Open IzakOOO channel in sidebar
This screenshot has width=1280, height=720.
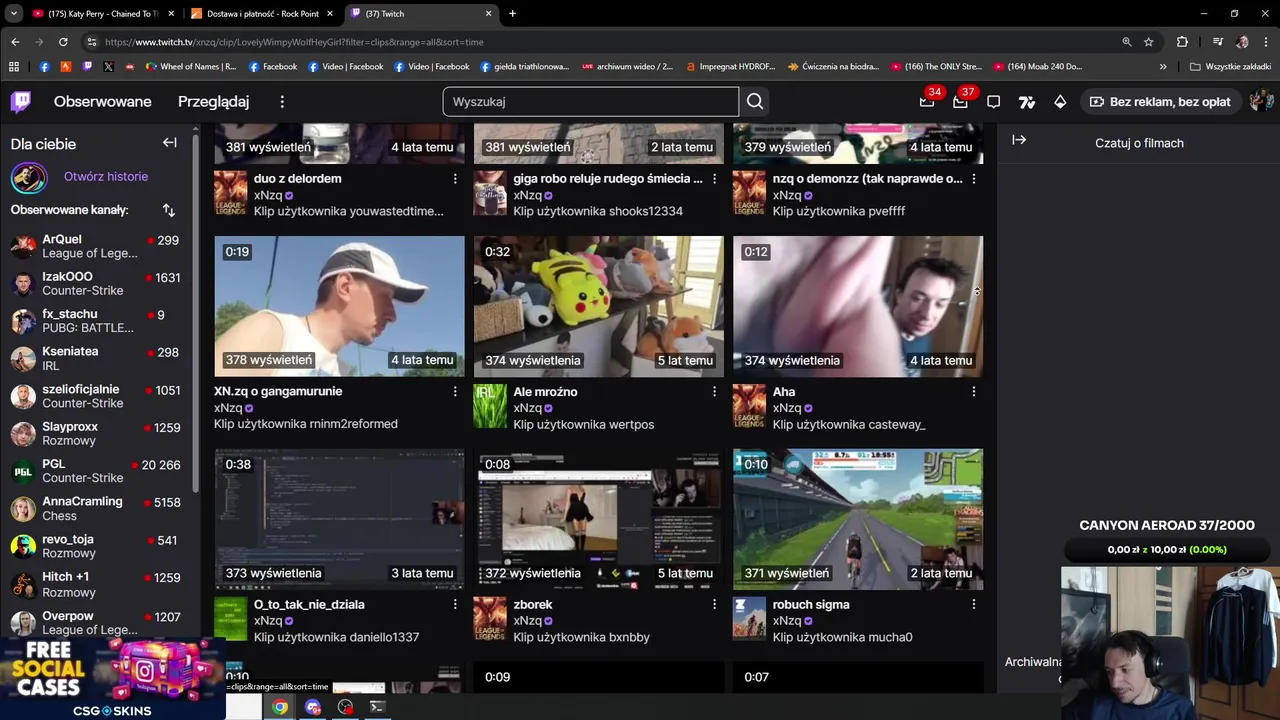[95, 284]
